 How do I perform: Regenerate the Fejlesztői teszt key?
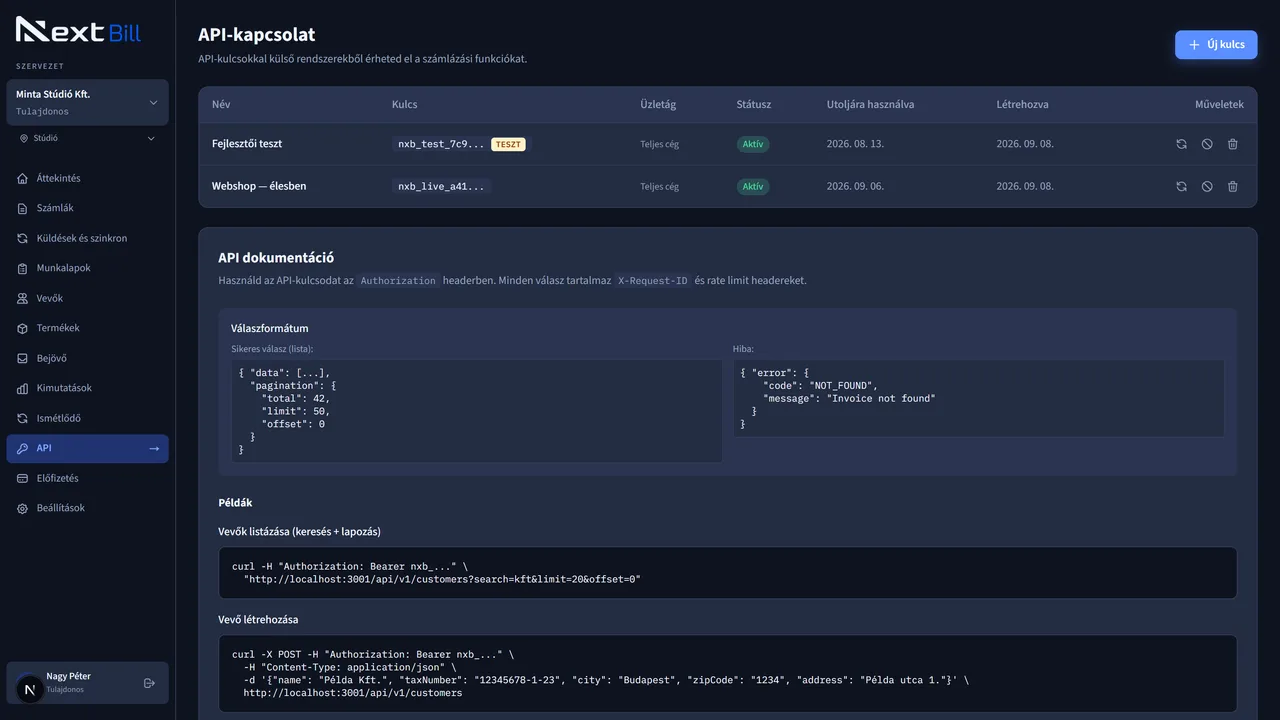(1181, 144)
